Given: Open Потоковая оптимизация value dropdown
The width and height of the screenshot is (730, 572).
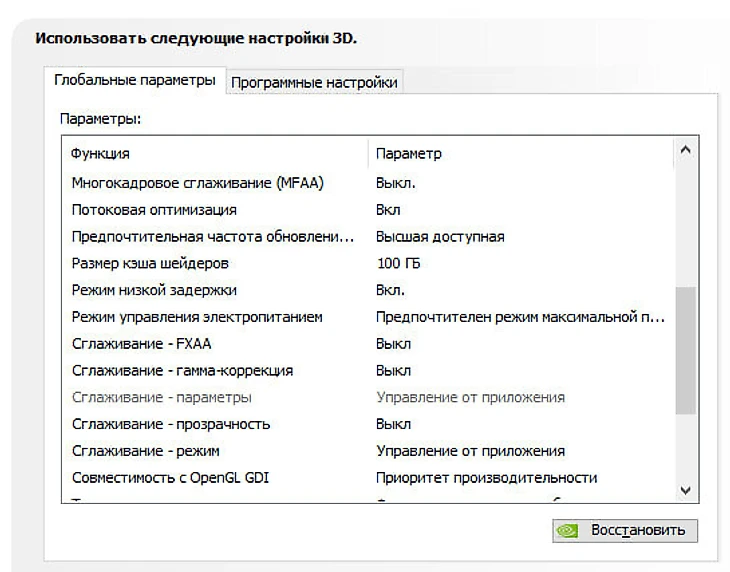Looking at the screenshot, I should click(388, 210).
